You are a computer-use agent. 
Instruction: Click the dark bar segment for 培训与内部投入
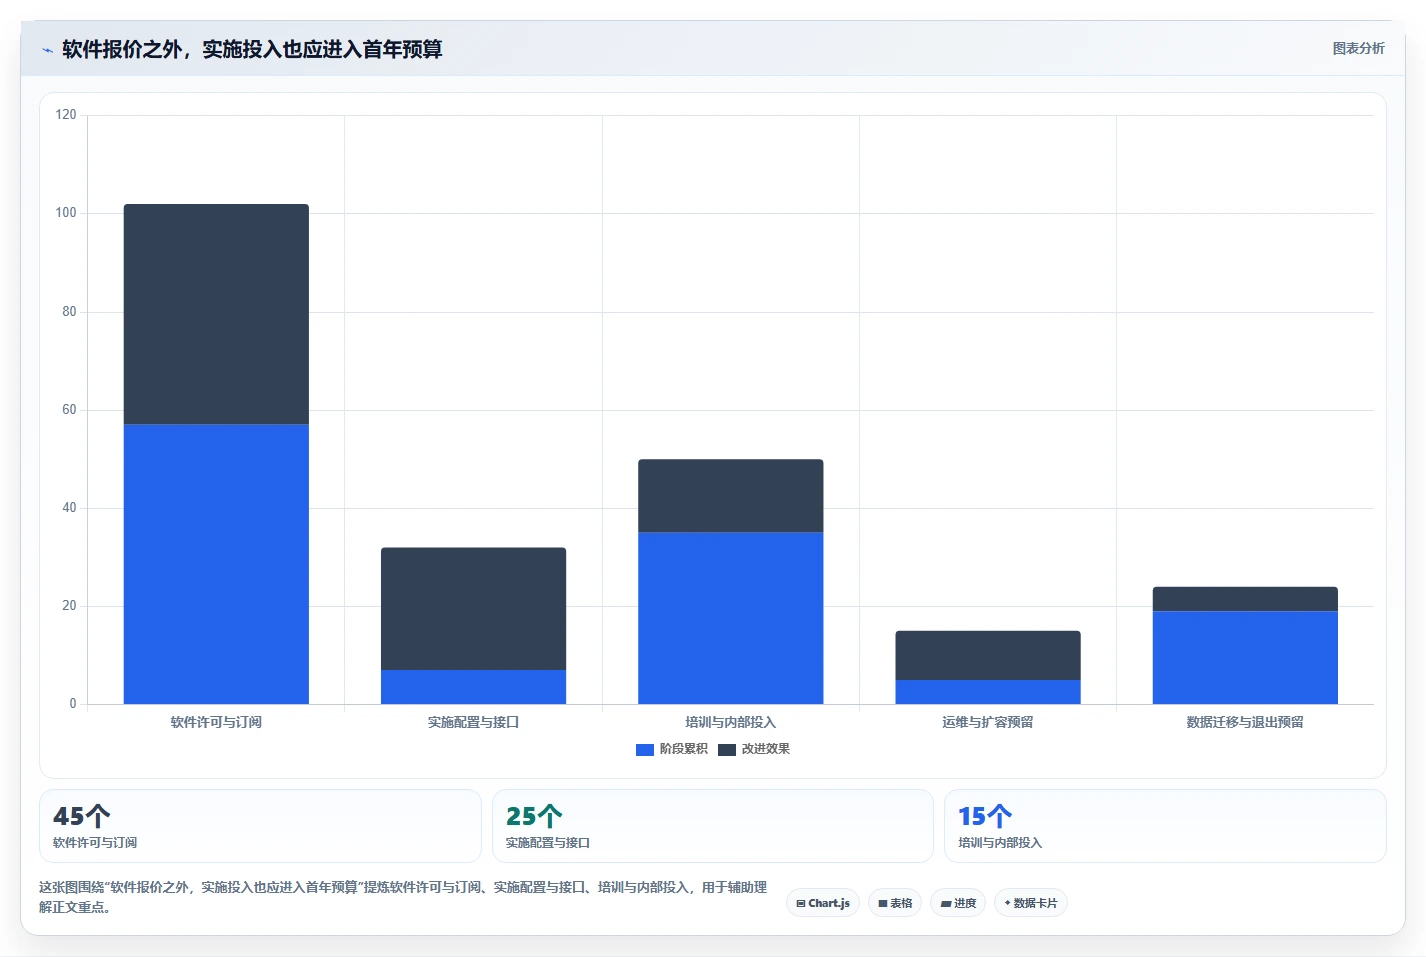point(731,496)
